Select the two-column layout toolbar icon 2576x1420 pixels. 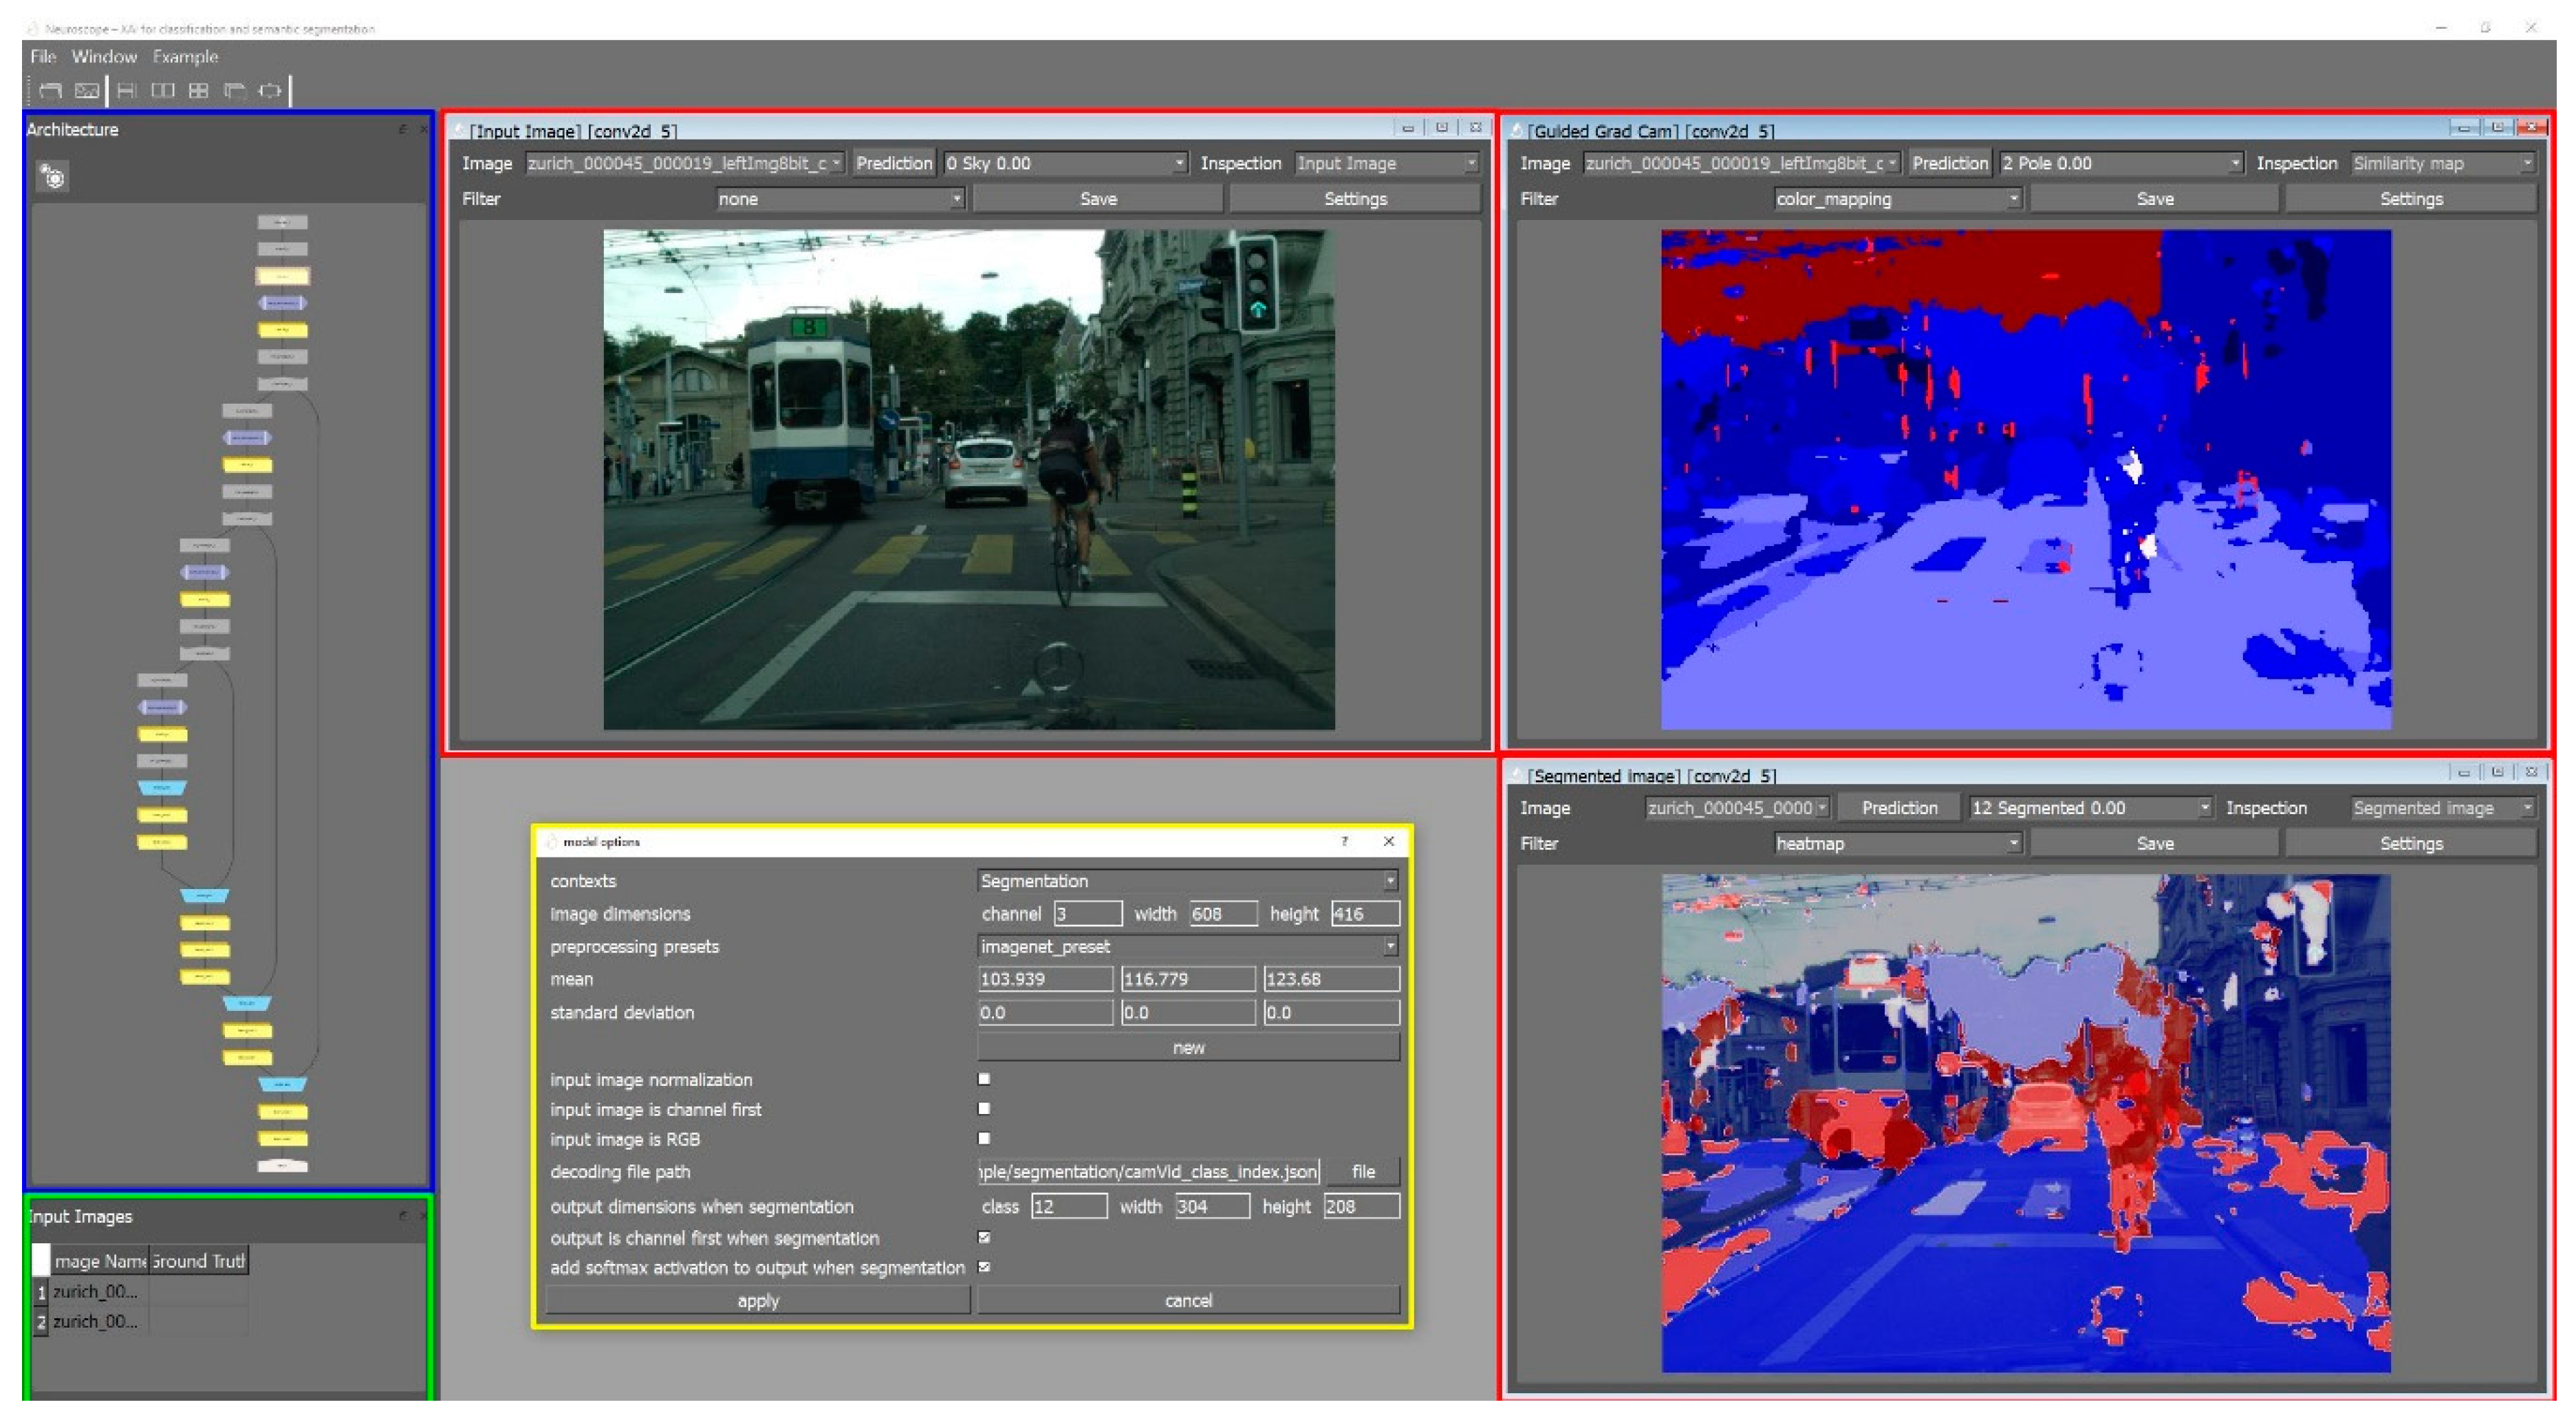[162, 91]
